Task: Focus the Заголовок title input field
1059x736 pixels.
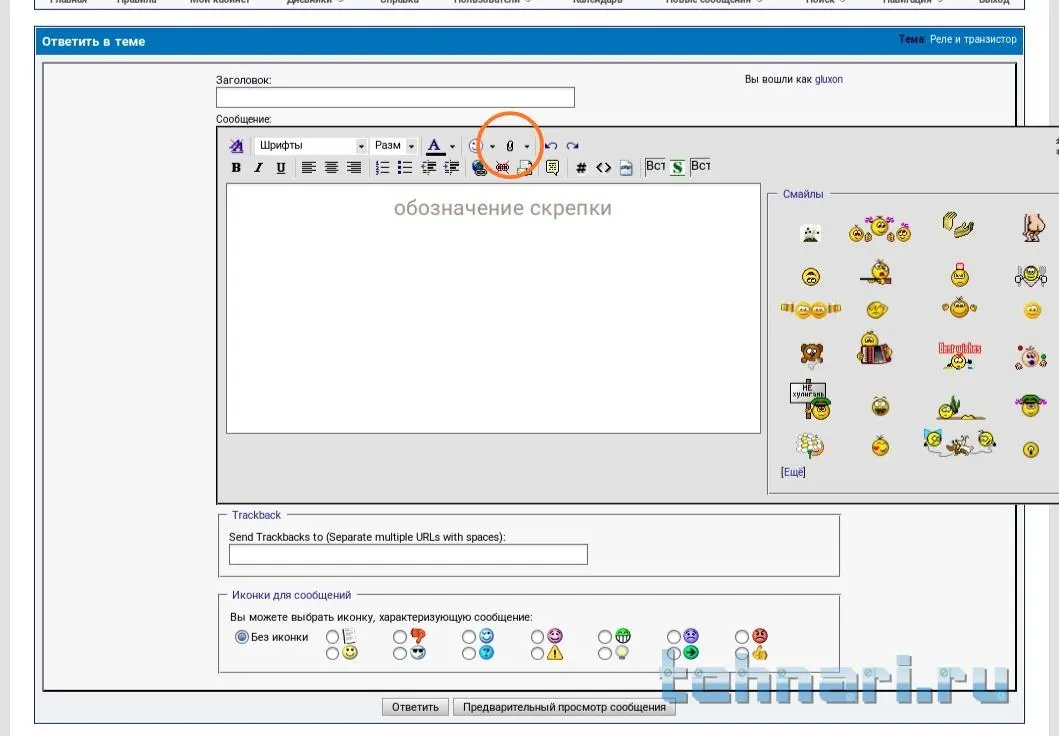Action: 395,97
